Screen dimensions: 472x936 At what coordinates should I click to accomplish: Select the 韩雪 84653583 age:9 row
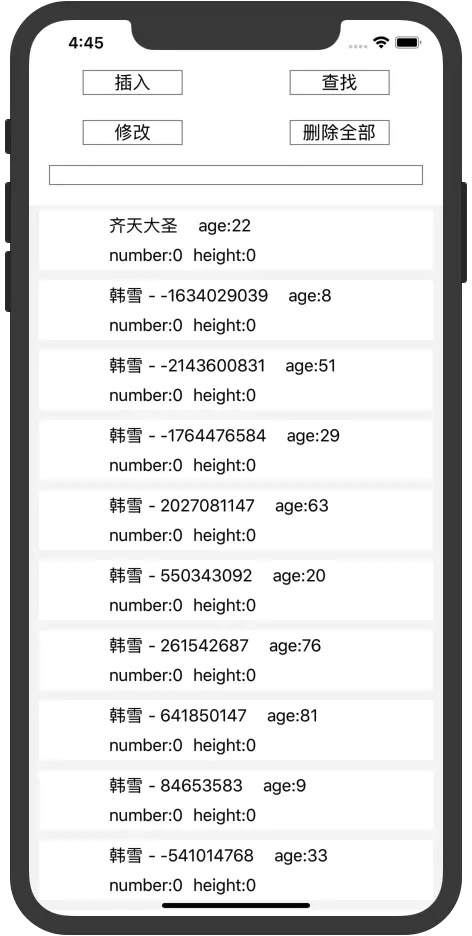pos(236,799)
